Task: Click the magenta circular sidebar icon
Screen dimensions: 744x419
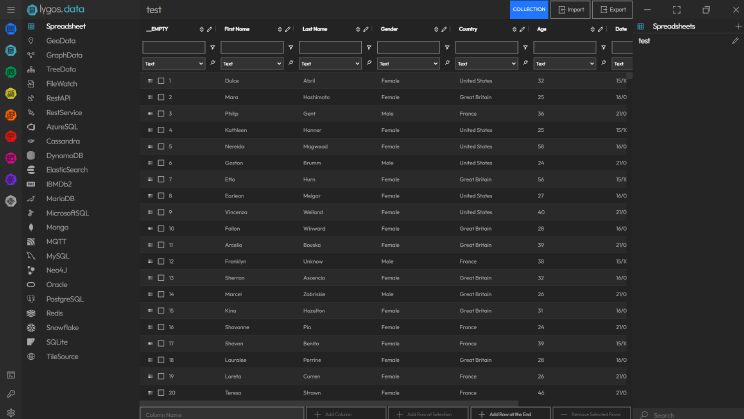Action: tap(10, 158)
